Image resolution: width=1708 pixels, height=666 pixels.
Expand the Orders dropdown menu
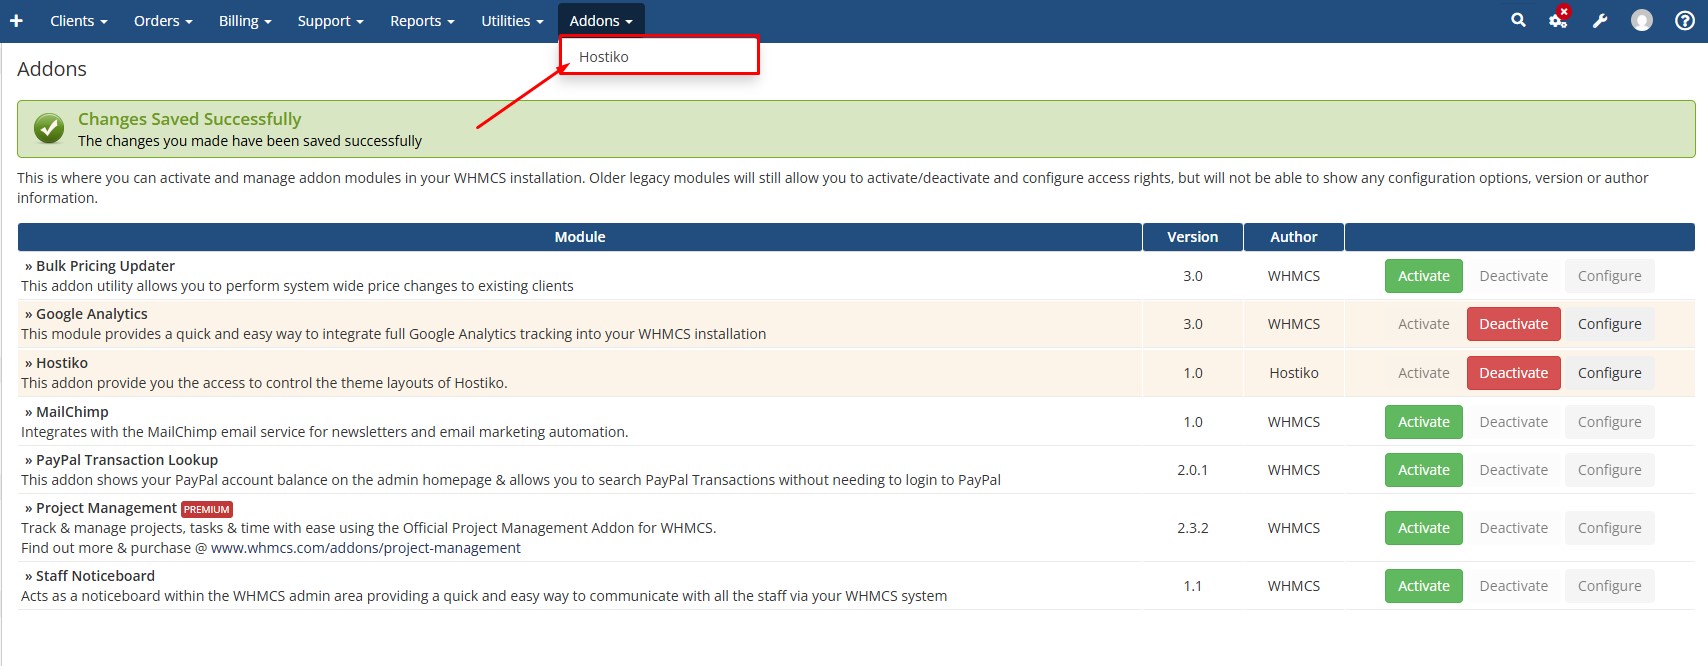click(162, 21)
